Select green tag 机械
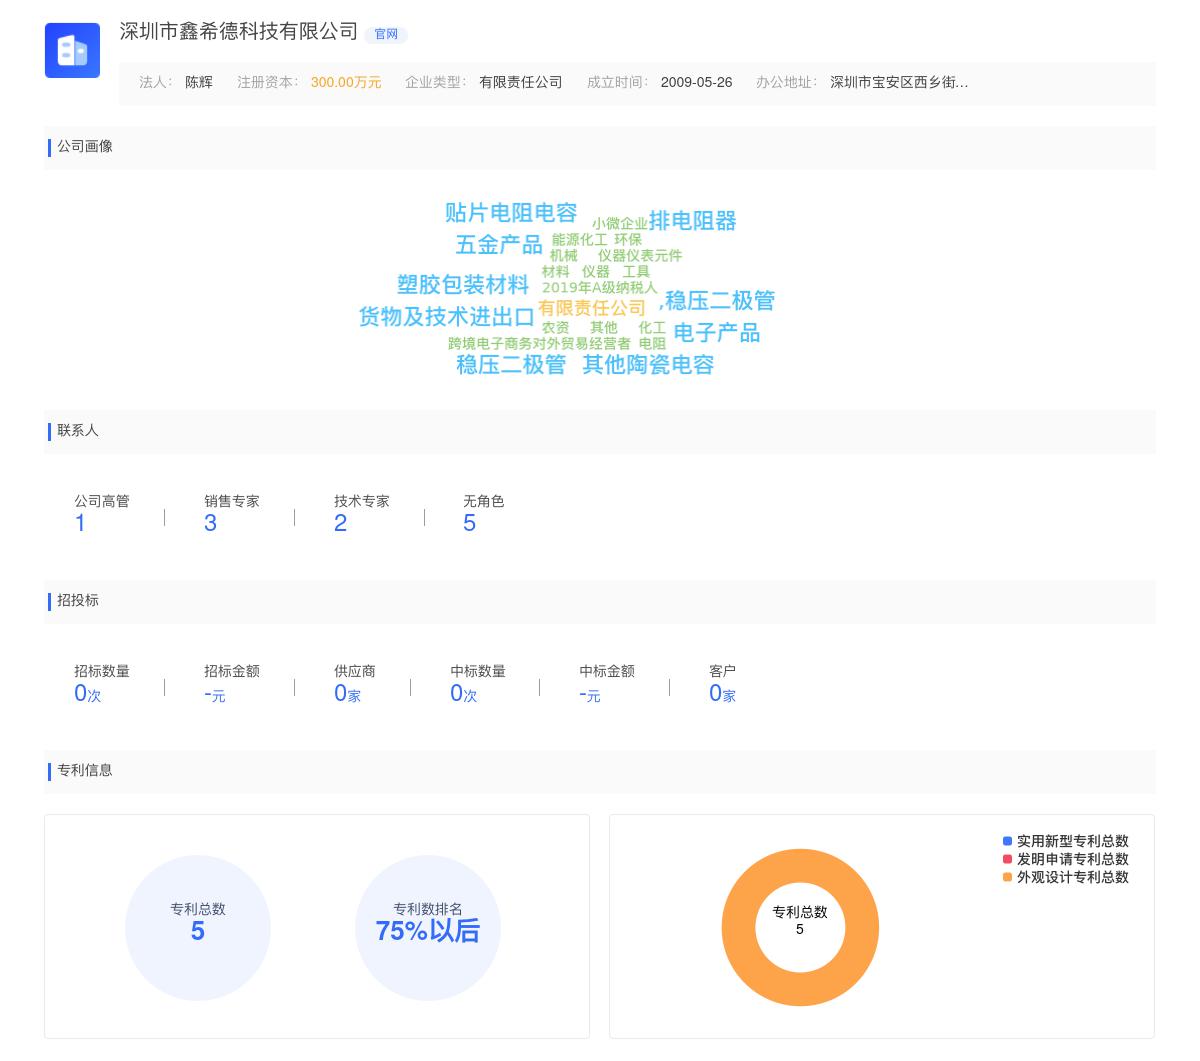1200x1061 pixels. click(564, 256)
